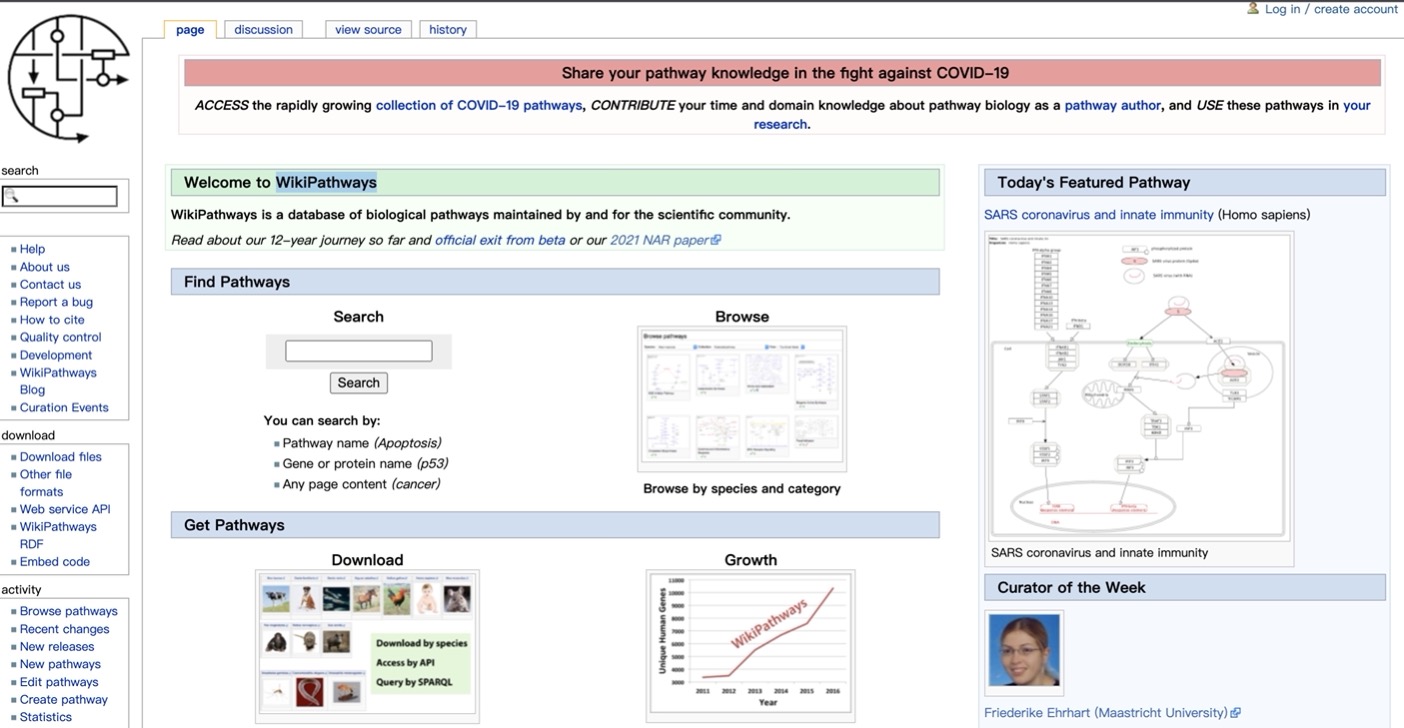Open Quality control link
The image size is (1404, 728).
point(61,337)
